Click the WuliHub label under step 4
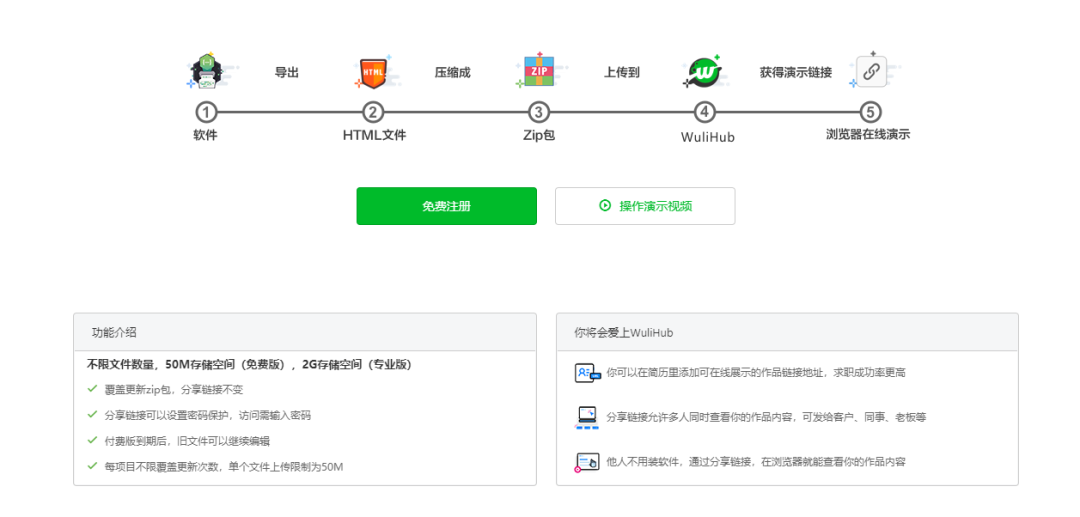 (x=707, y=137)
